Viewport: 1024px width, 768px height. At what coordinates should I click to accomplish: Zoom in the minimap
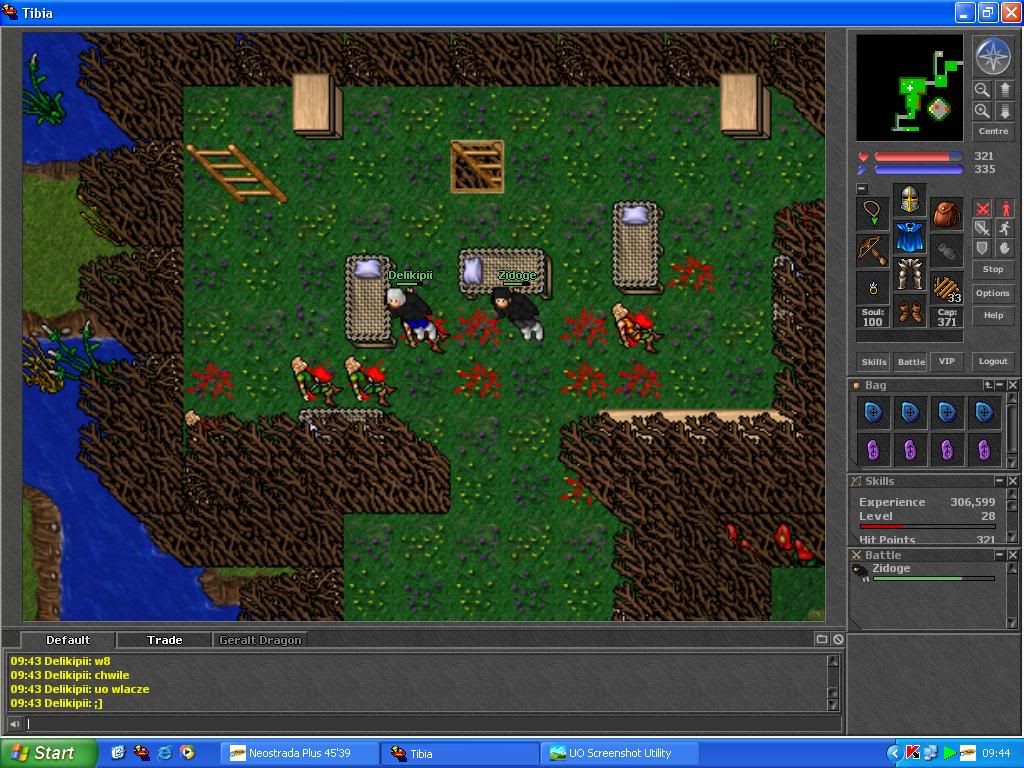click(982, 111)
